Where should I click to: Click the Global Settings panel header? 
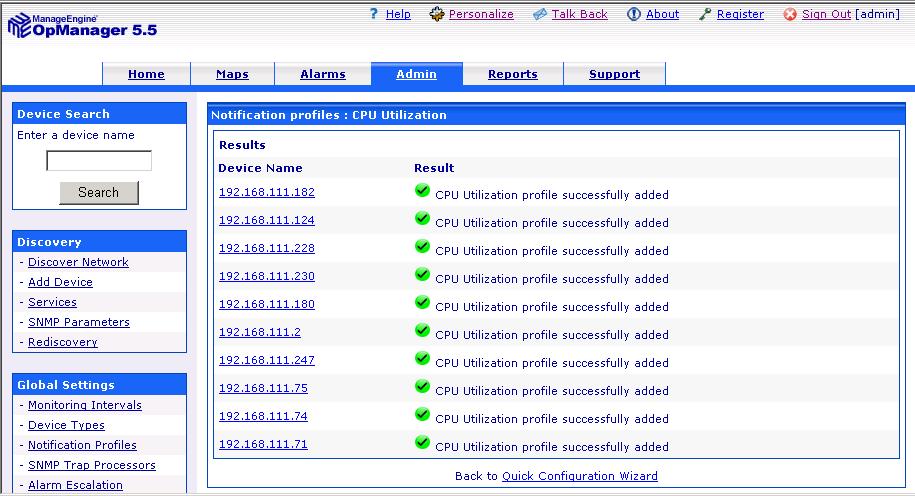click(x=99, y=385)
